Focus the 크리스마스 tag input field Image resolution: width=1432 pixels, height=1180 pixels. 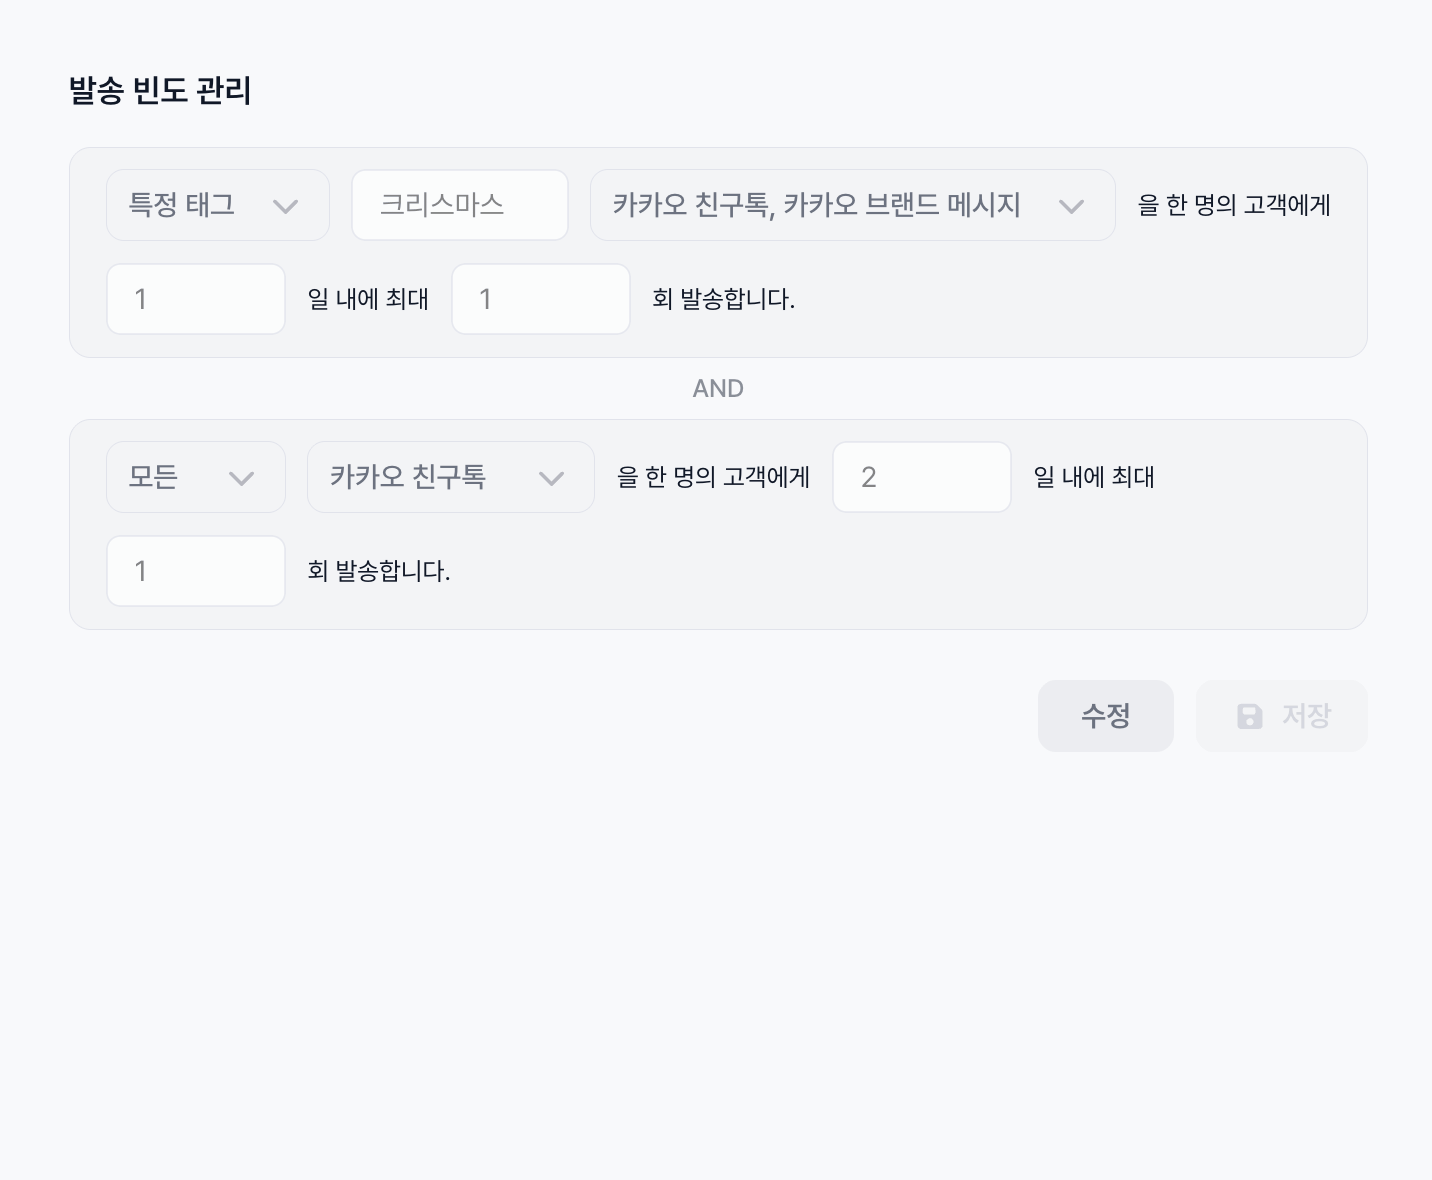click(460, 205)
